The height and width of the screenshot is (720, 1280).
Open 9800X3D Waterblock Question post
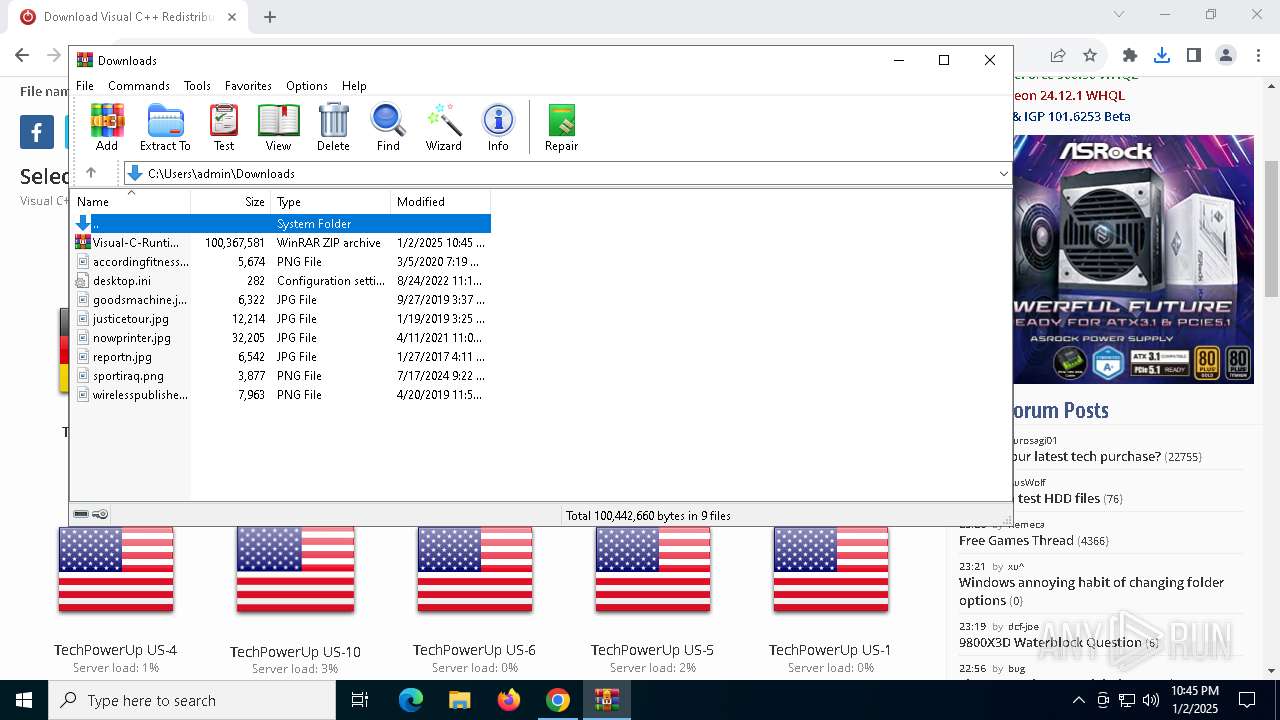coord(1050,642)
